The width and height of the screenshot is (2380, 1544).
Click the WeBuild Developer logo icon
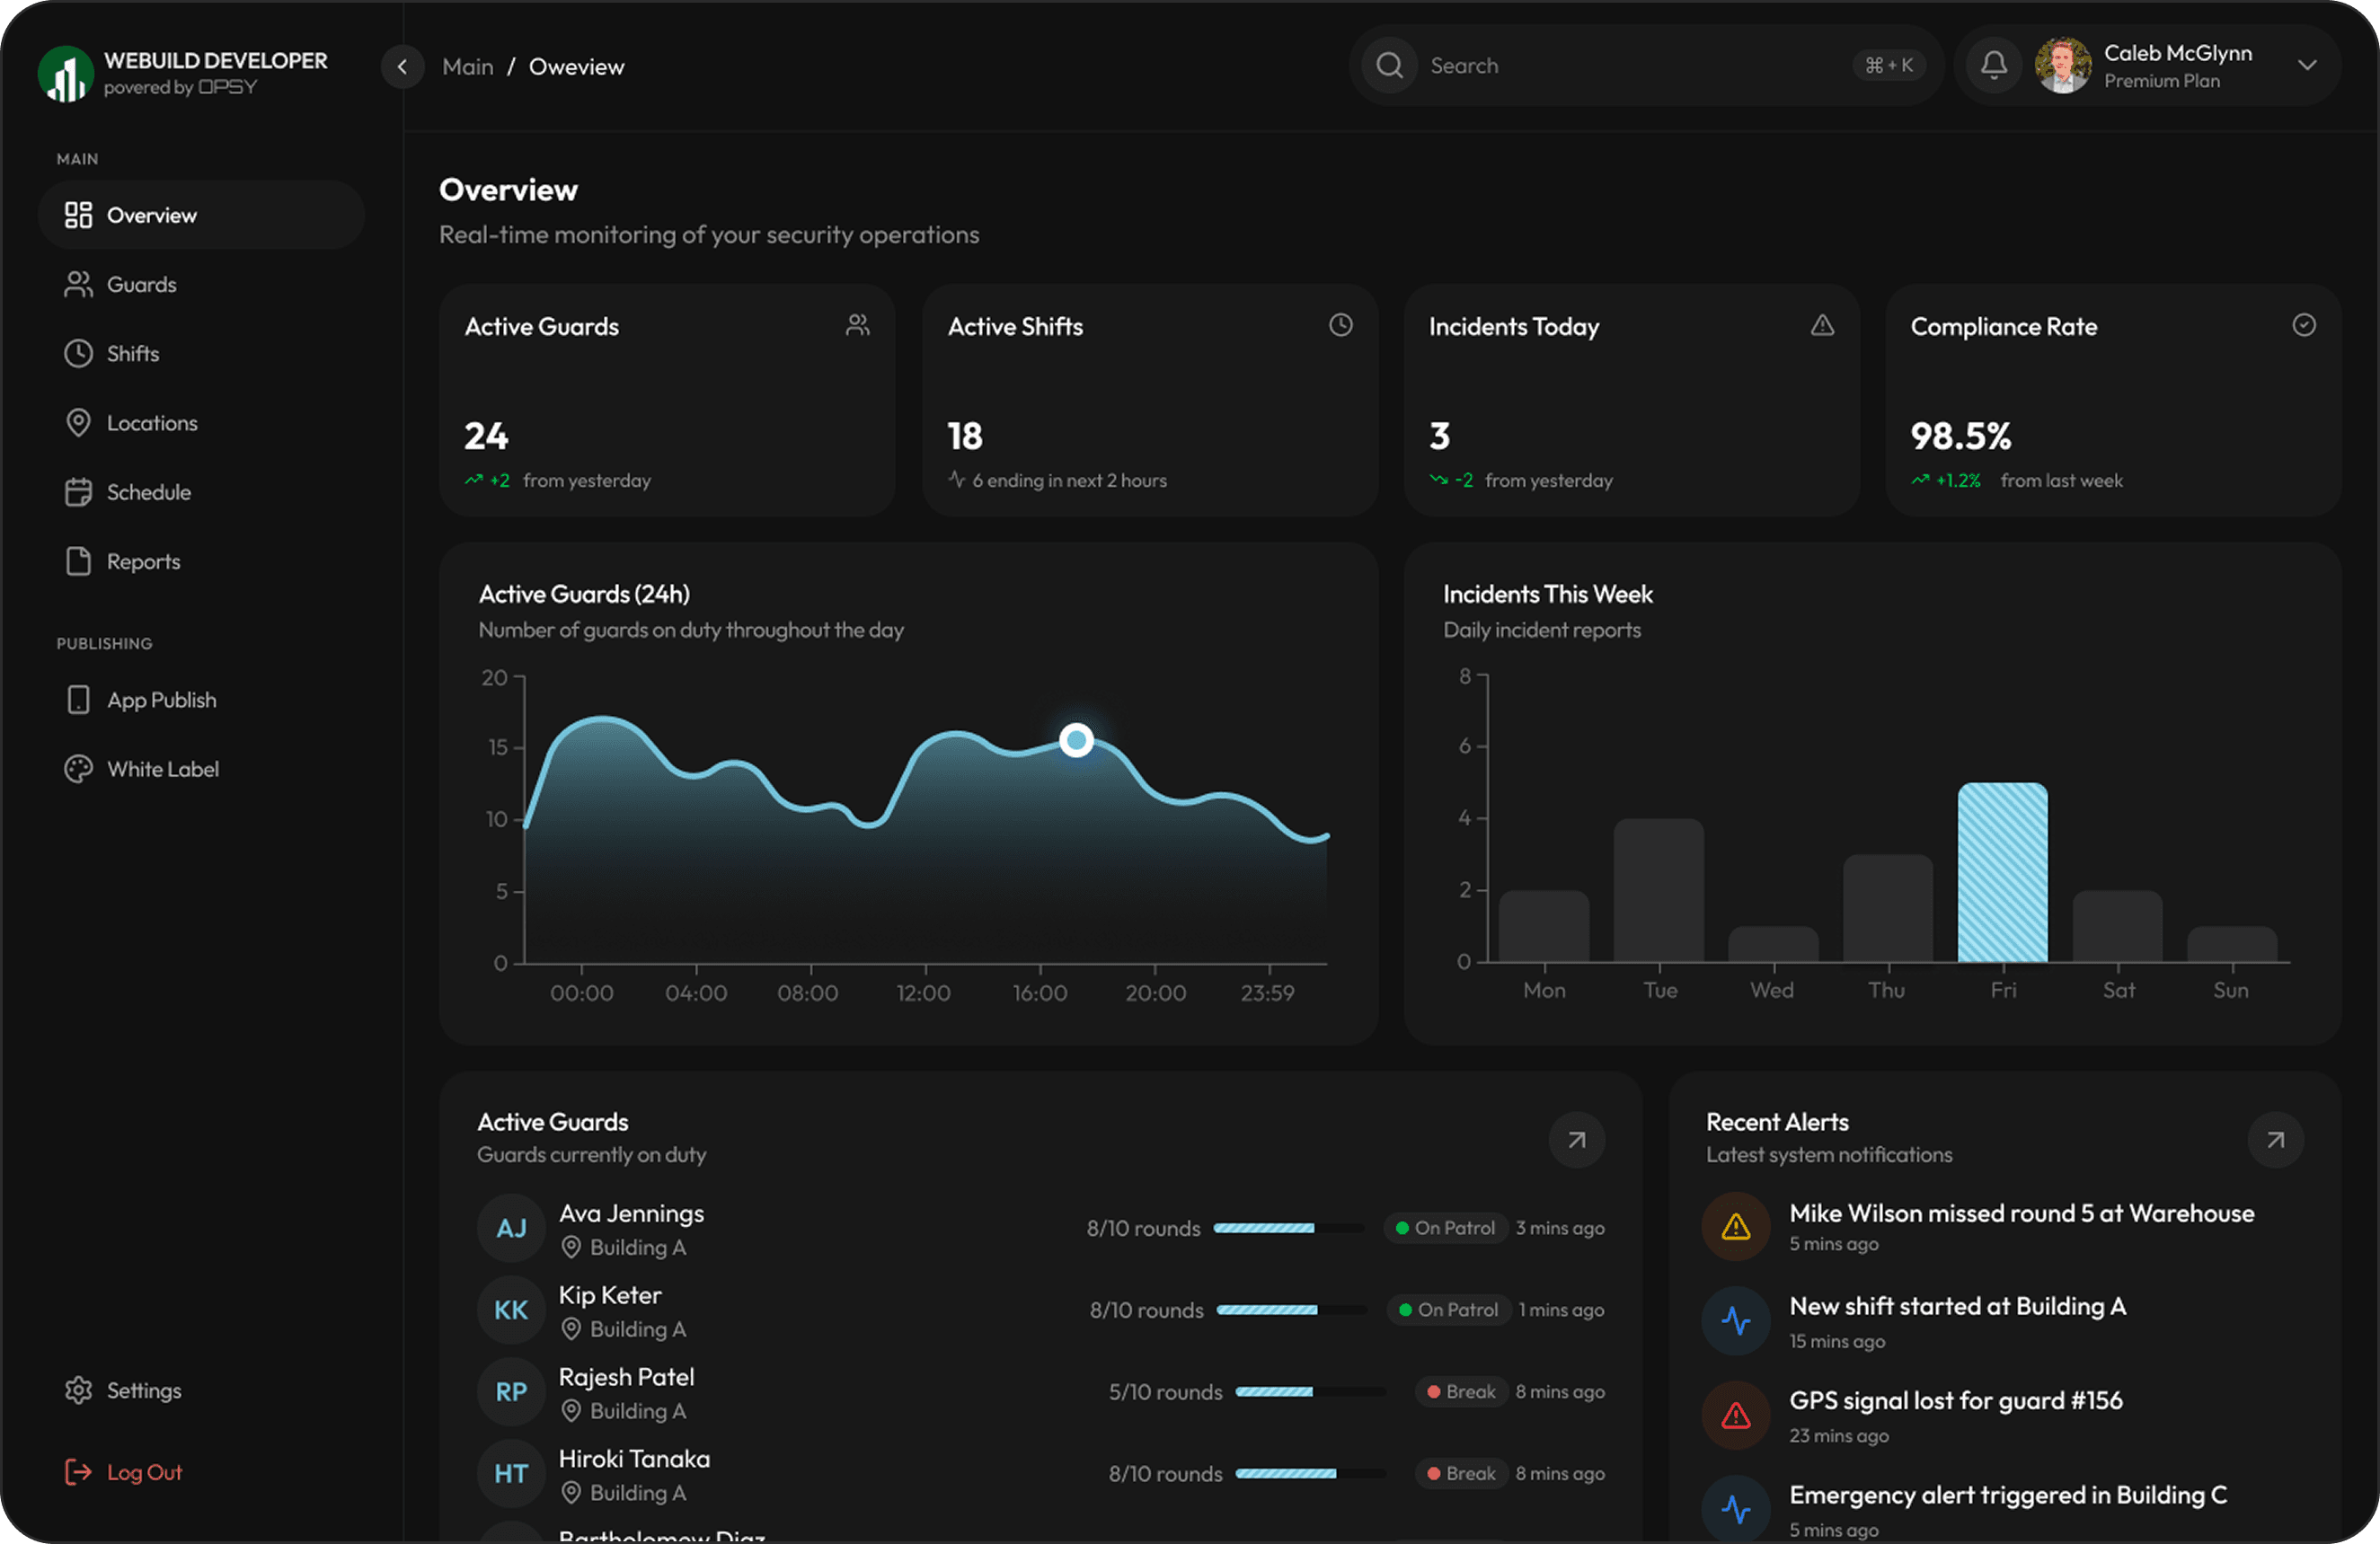[x=65, y=73]
